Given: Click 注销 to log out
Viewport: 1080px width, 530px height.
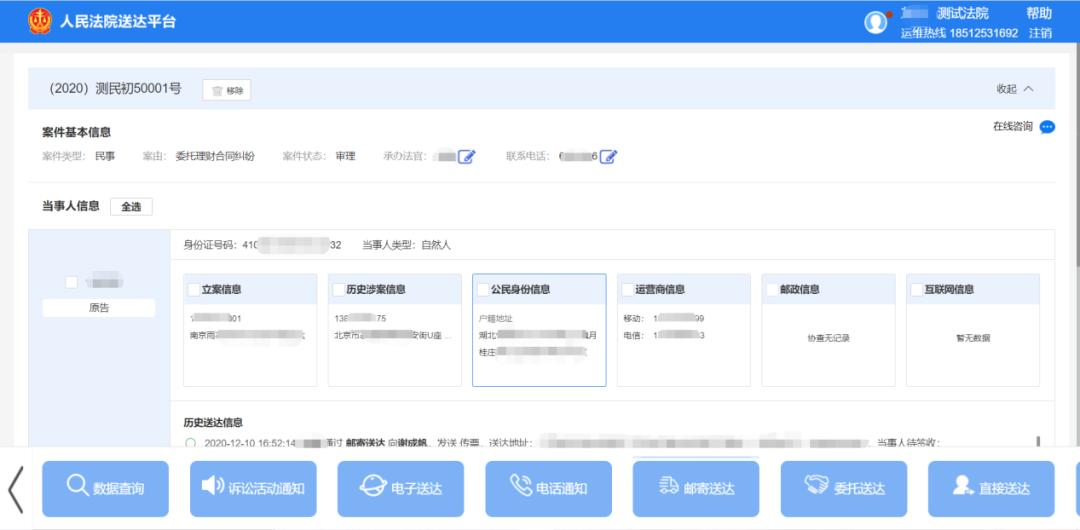Looking at the screenshot, I should point(1040,33).
